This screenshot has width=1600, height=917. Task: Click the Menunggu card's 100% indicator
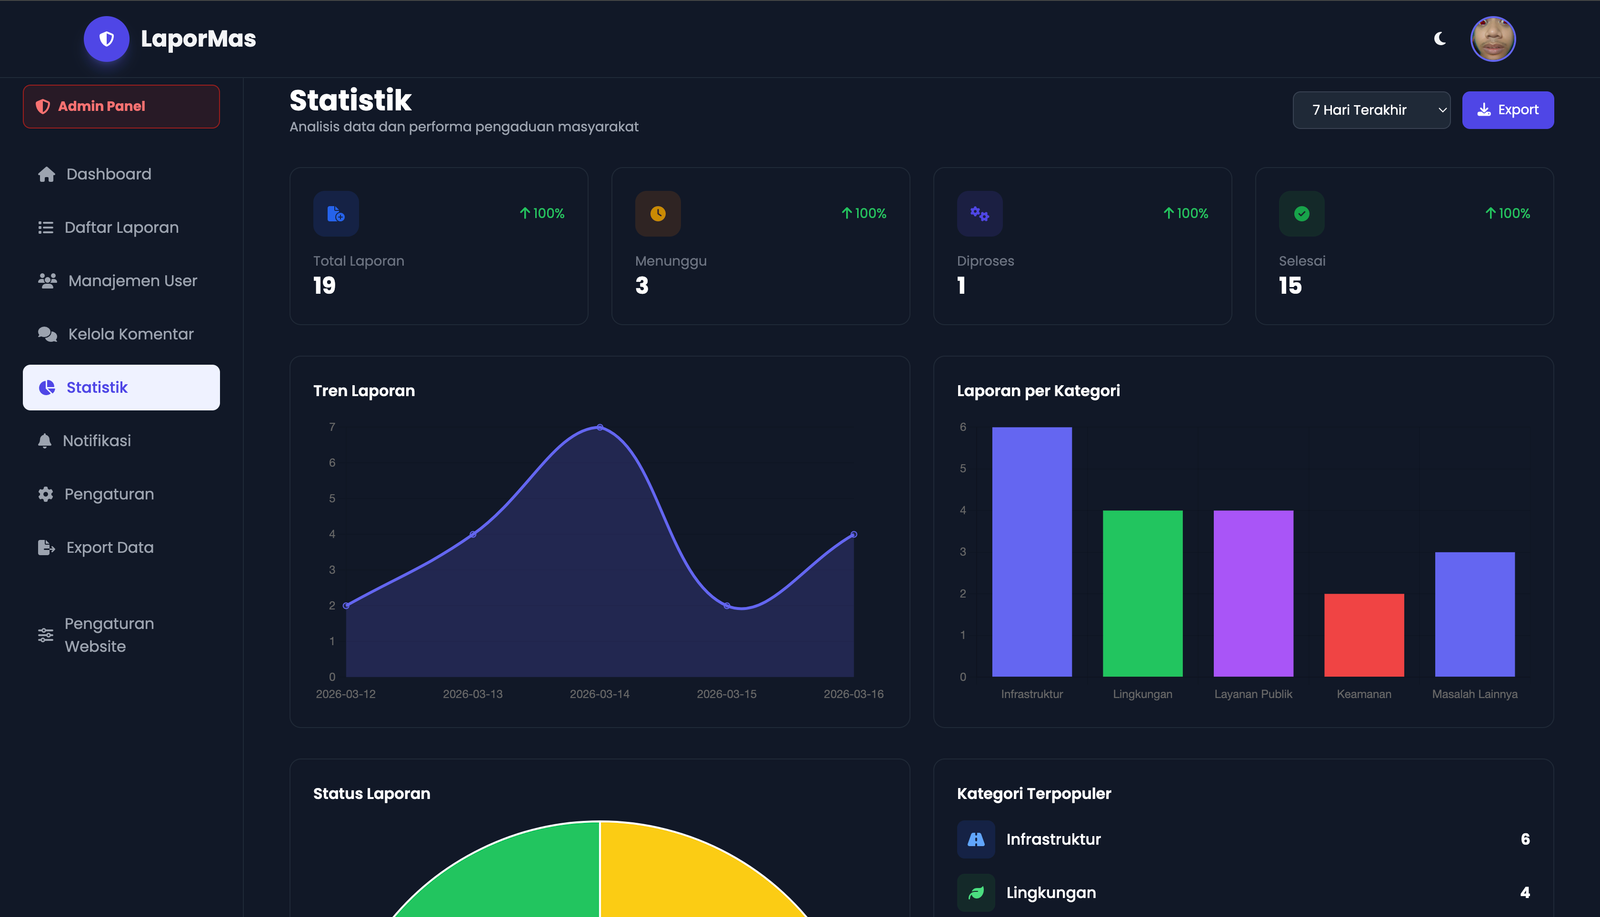tap(864, 213)
